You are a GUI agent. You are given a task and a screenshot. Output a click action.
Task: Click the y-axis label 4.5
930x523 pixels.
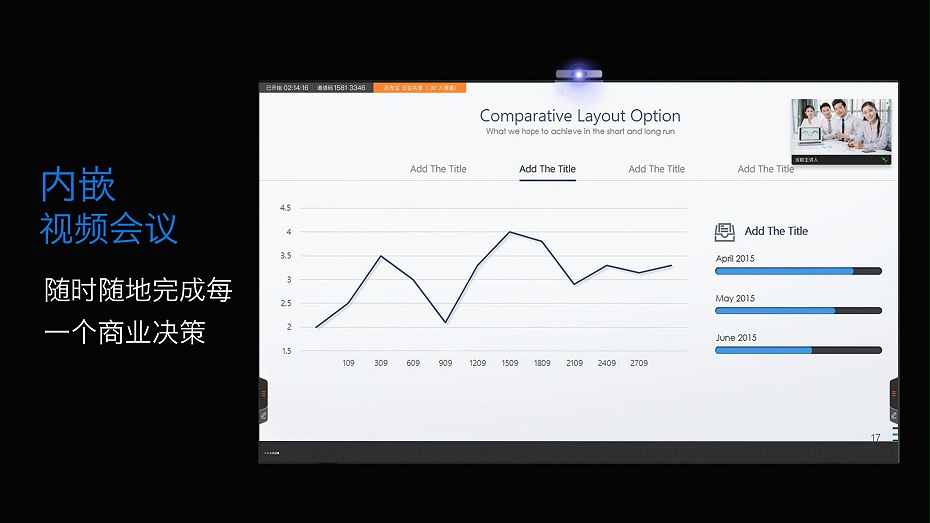pyautogui.click(x=285, y=208)
